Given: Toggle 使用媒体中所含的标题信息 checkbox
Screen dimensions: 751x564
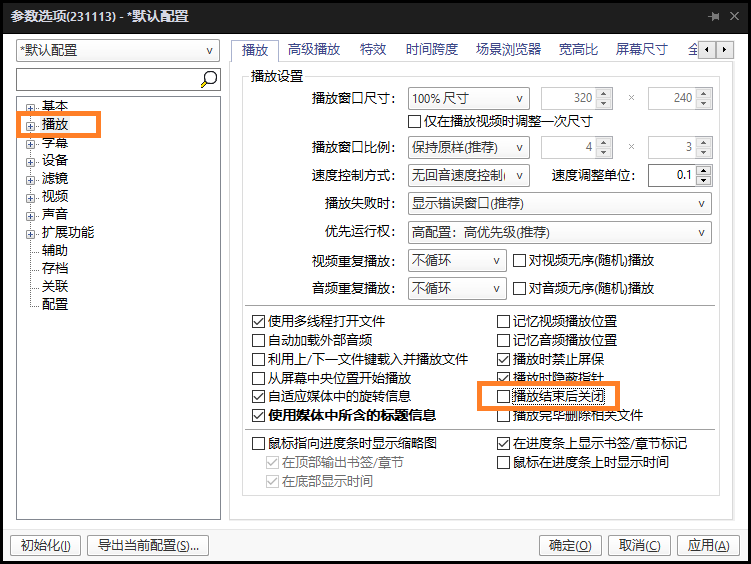Looking at the screenshot, I should pos(258,416).
